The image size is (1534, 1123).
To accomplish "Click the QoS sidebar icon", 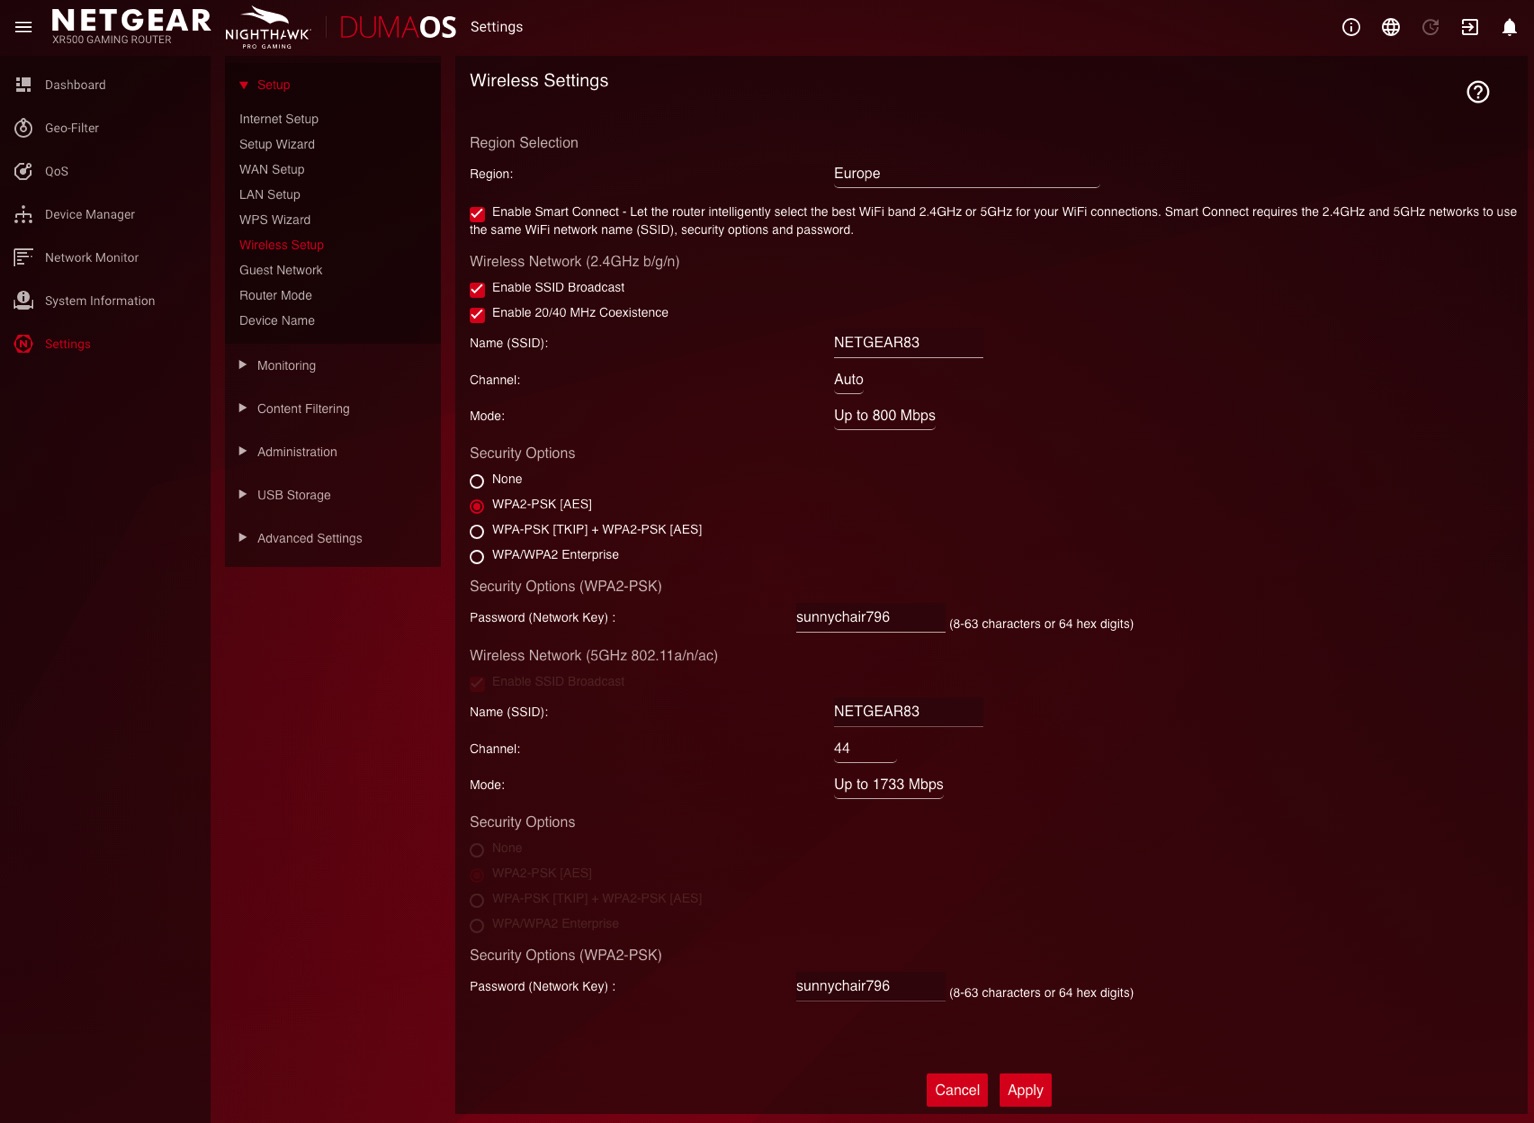I will [x=24, y=171].
